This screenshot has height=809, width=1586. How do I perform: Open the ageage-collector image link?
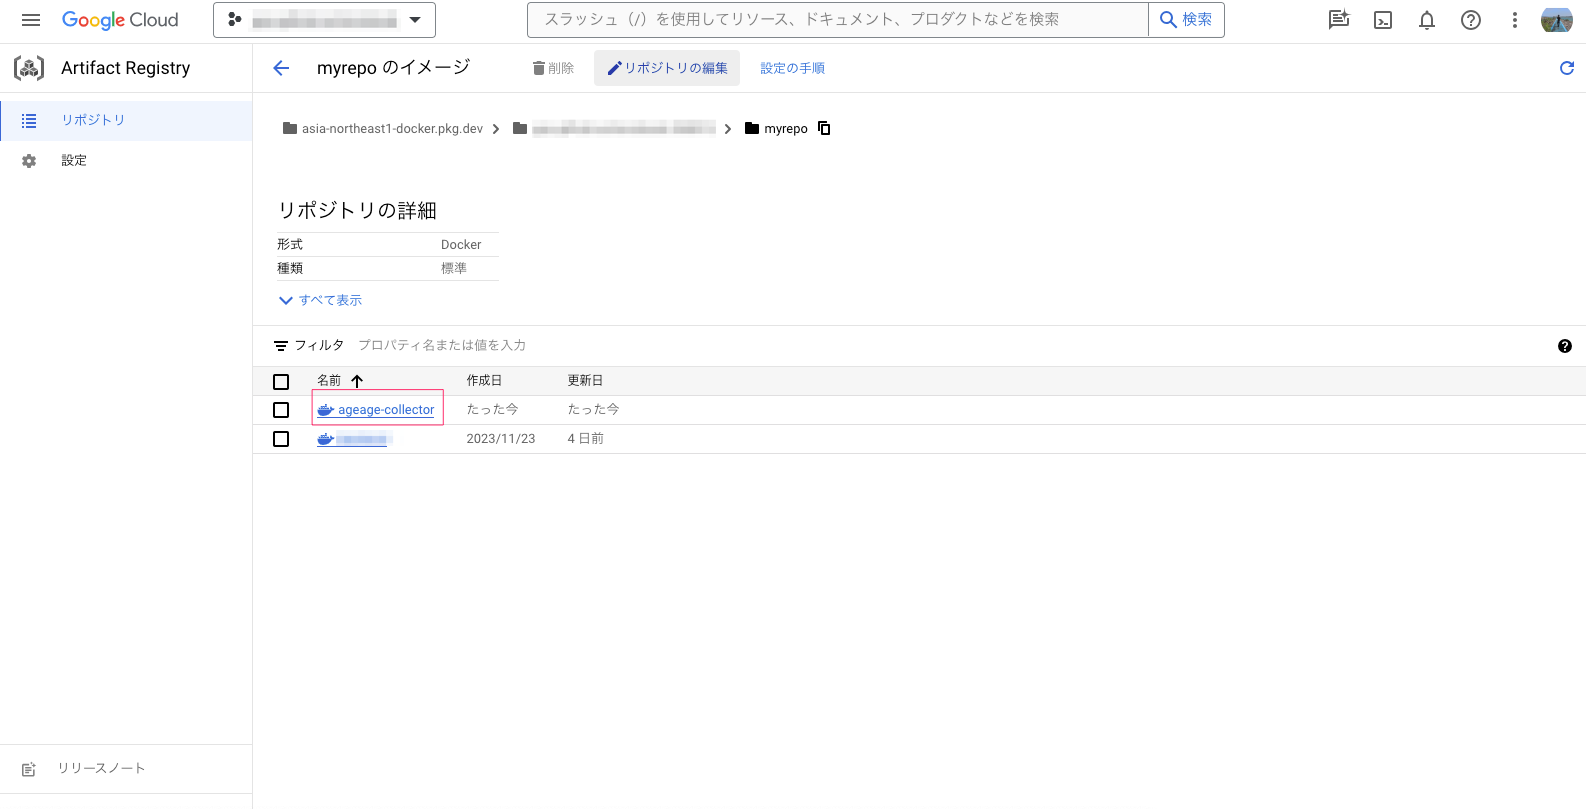tap(386, 410)
